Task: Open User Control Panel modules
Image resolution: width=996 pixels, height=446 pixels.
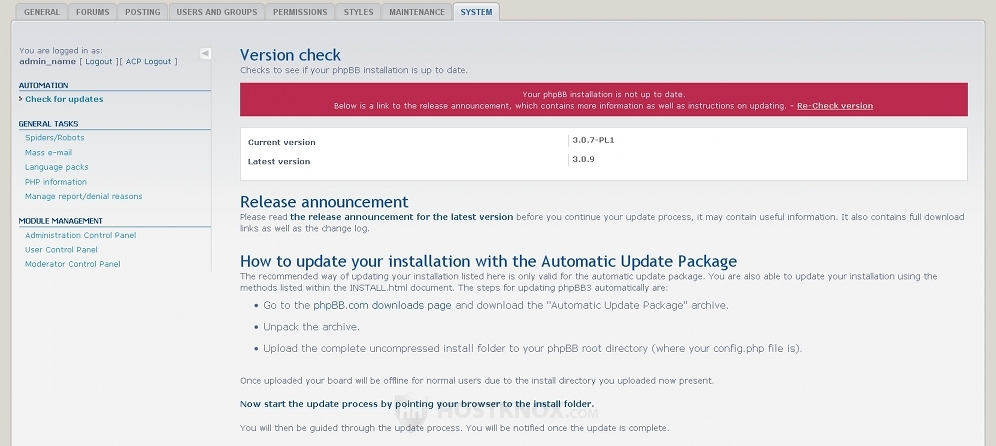Action: [x=61, y=250]
